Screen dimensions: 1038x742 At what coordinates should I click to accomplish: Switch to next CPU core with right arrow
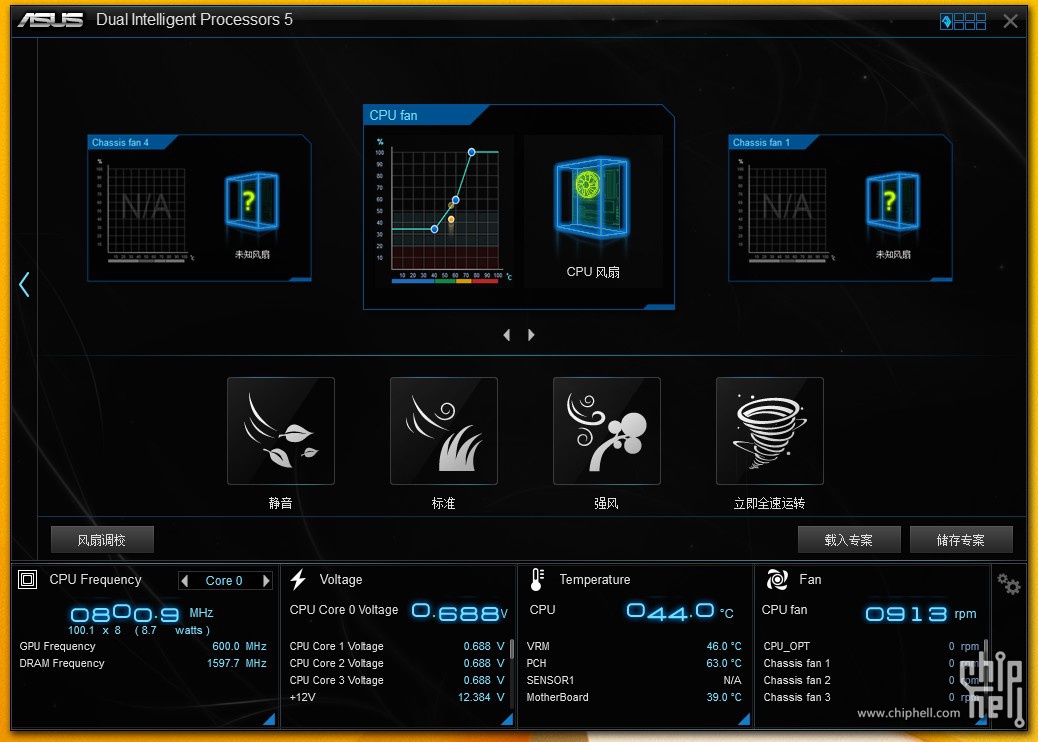pyautogui.click(x=266, y=580)
